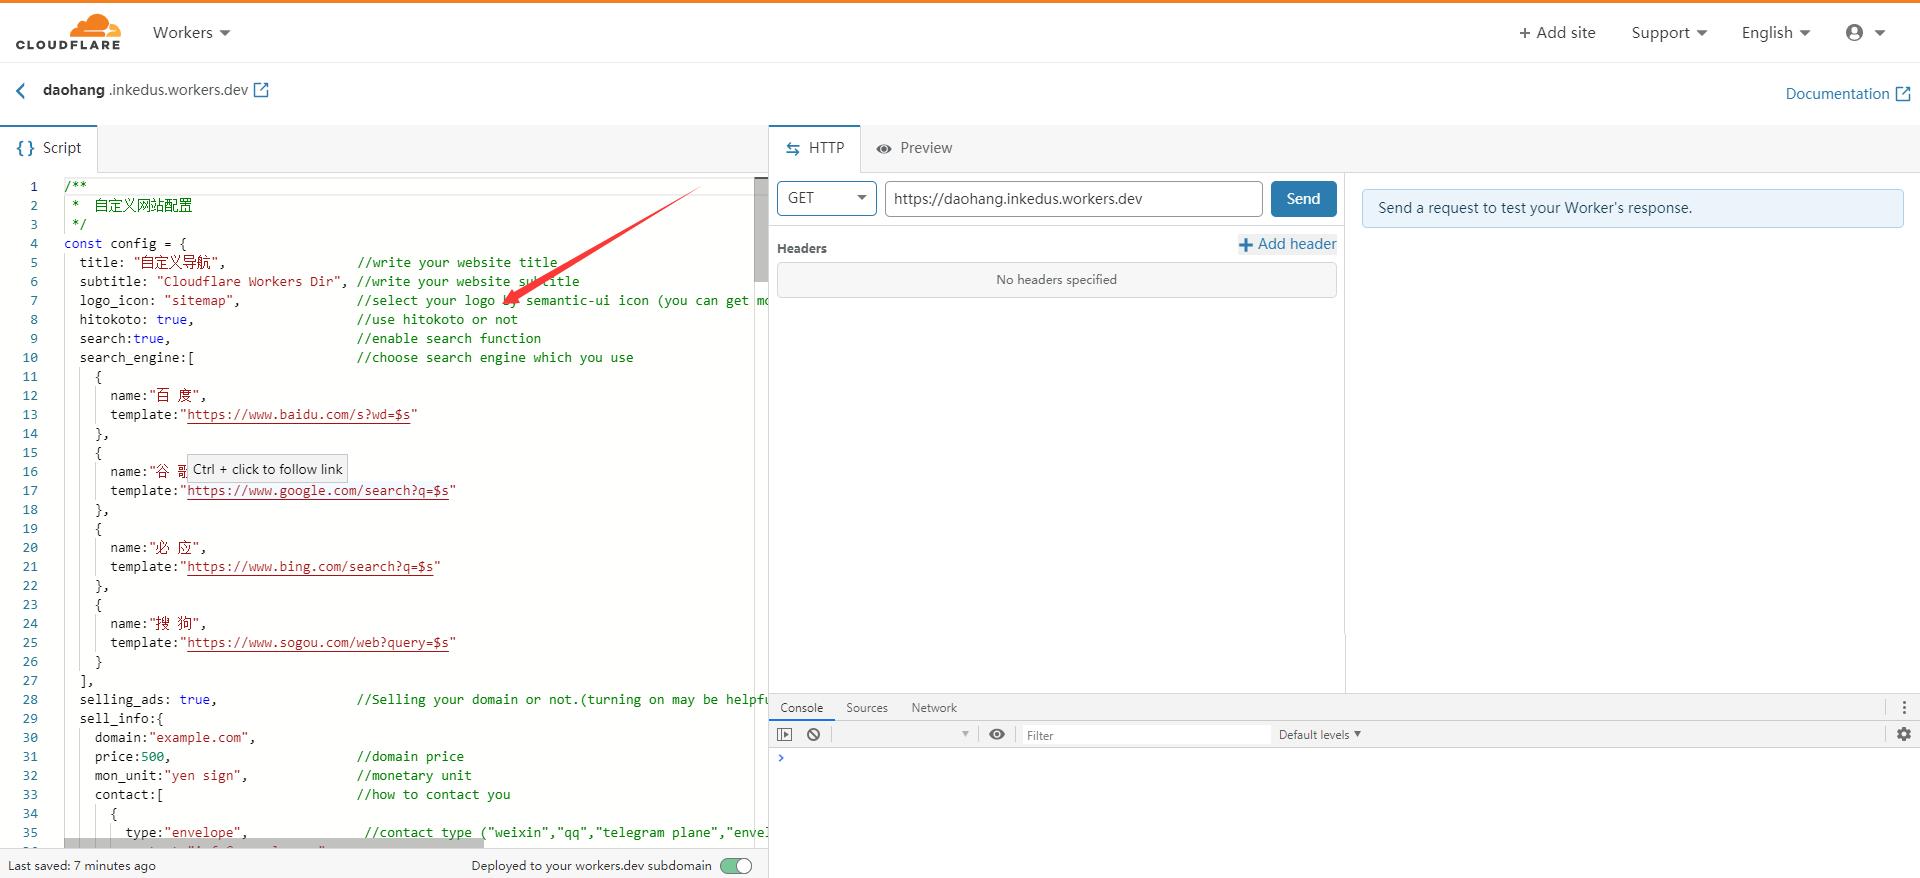Viewport: 1920px width, 878px height.
Task: Click the request URL input field
Action: (x=1073, y=199)
